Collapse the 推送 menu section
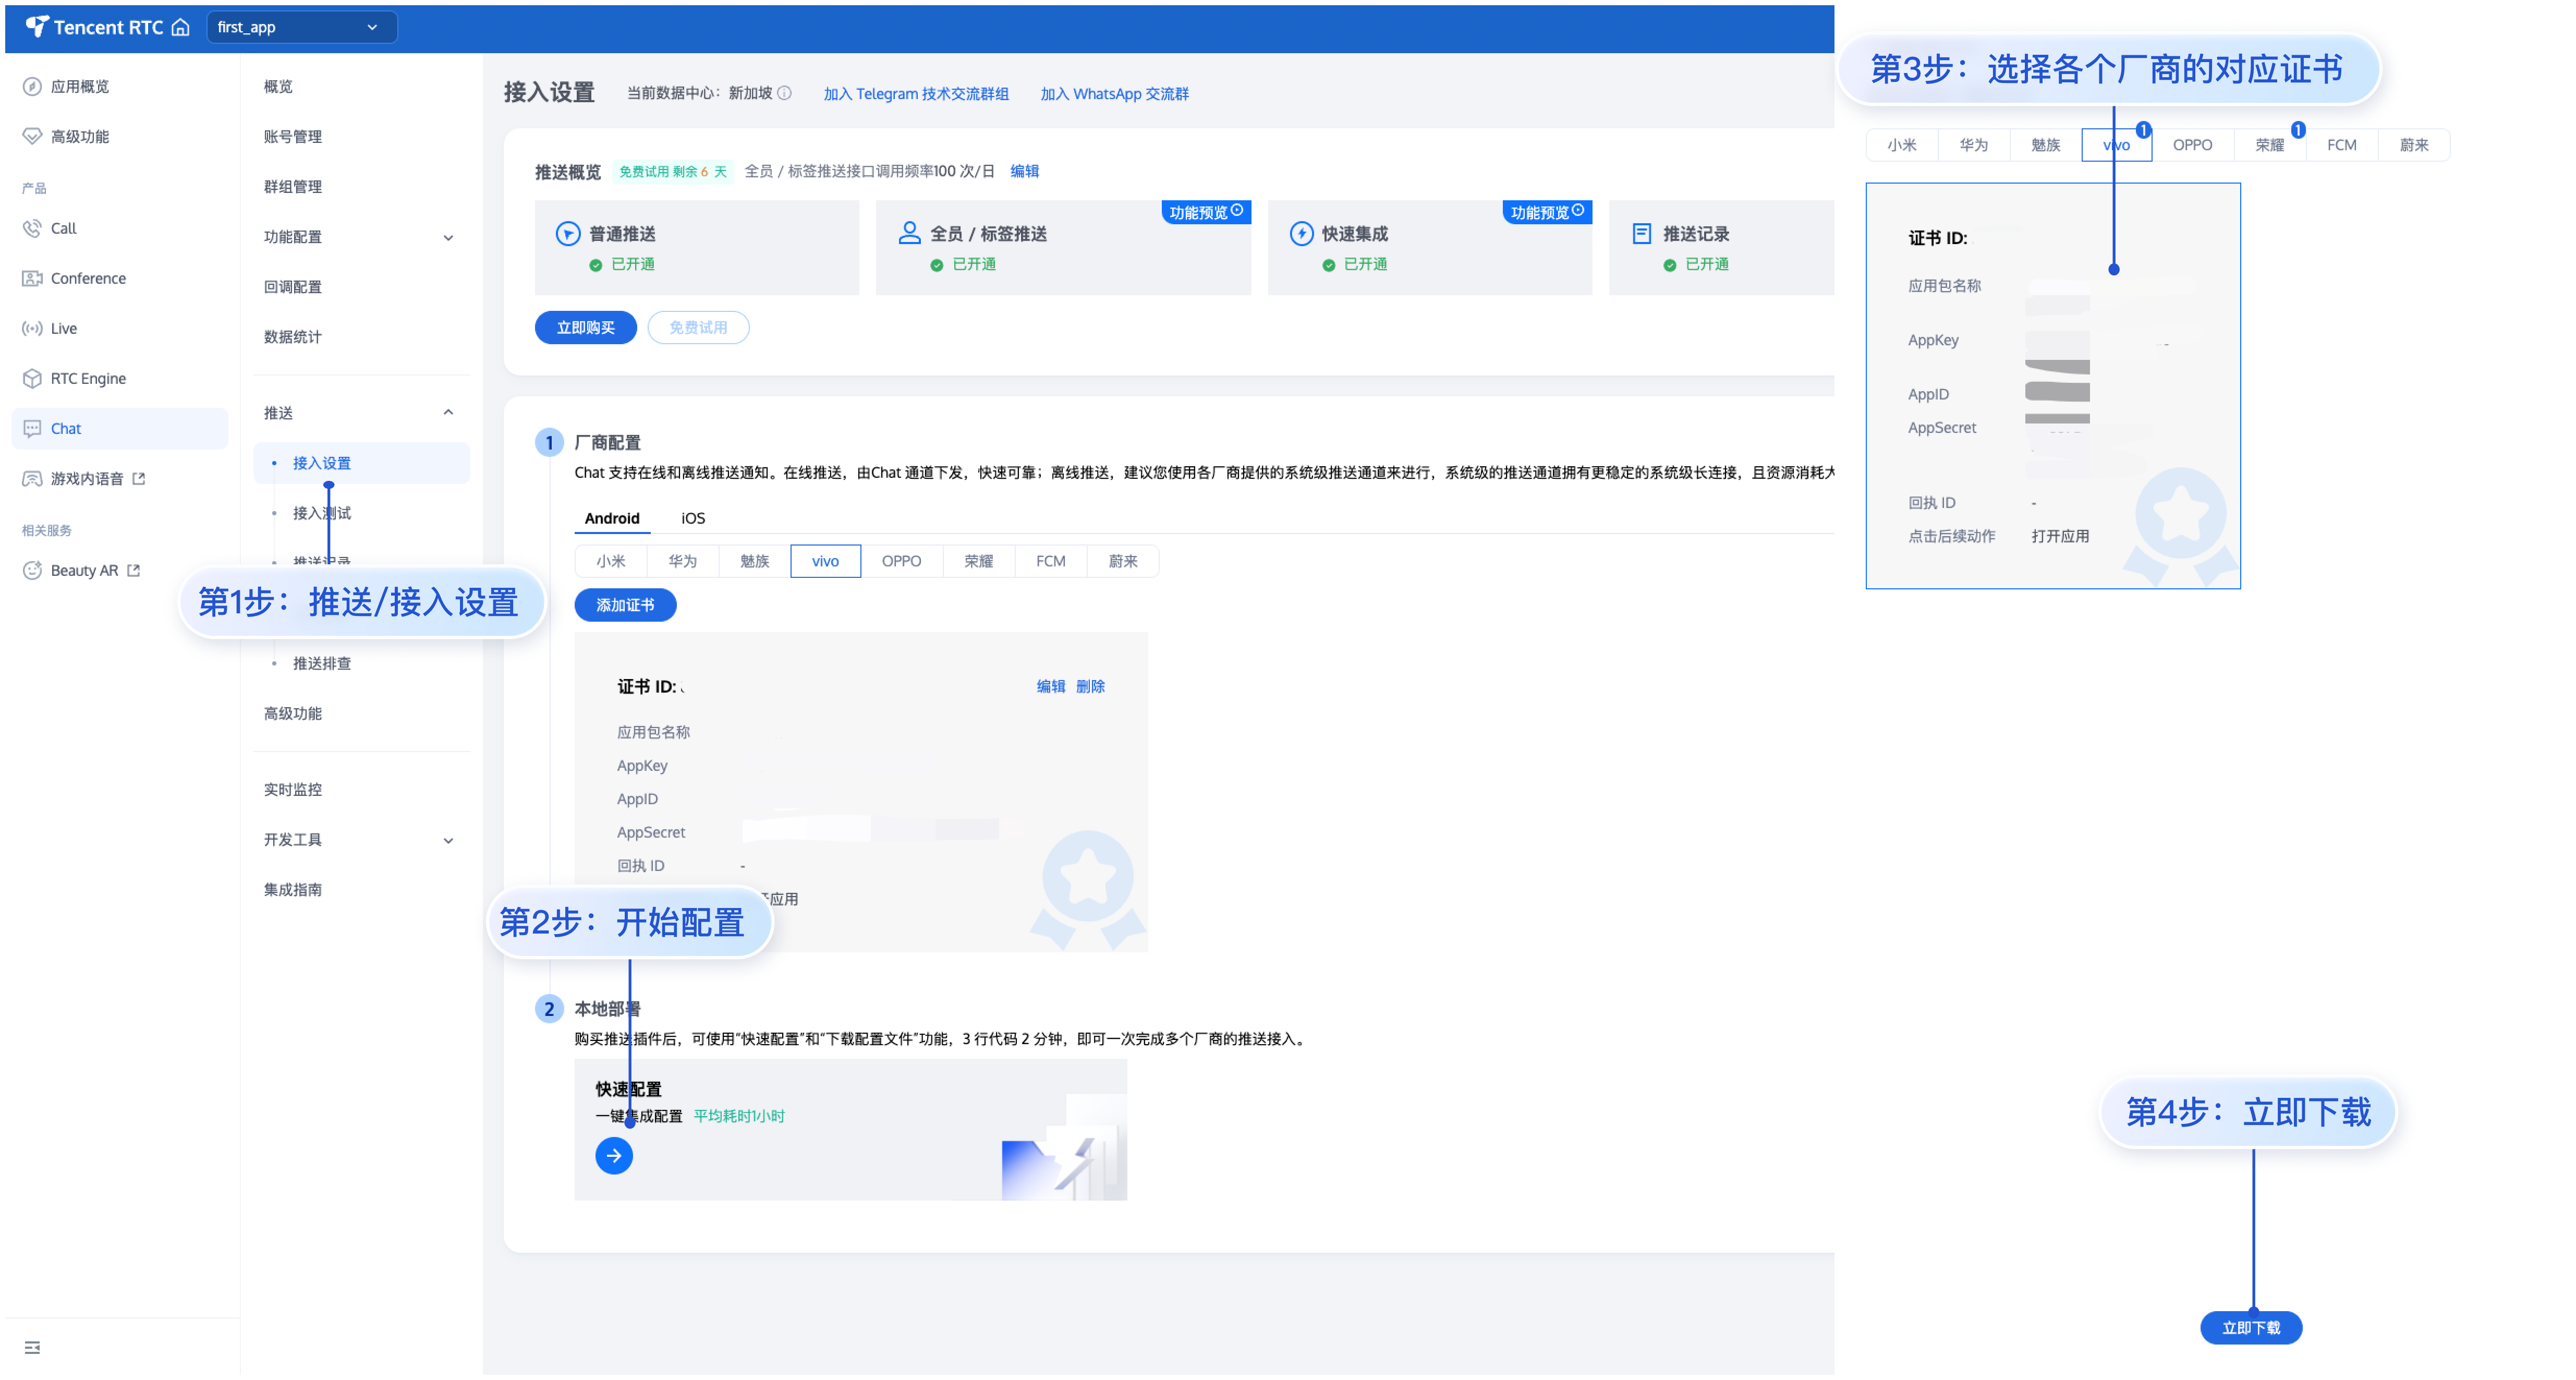 coord(448,412)
